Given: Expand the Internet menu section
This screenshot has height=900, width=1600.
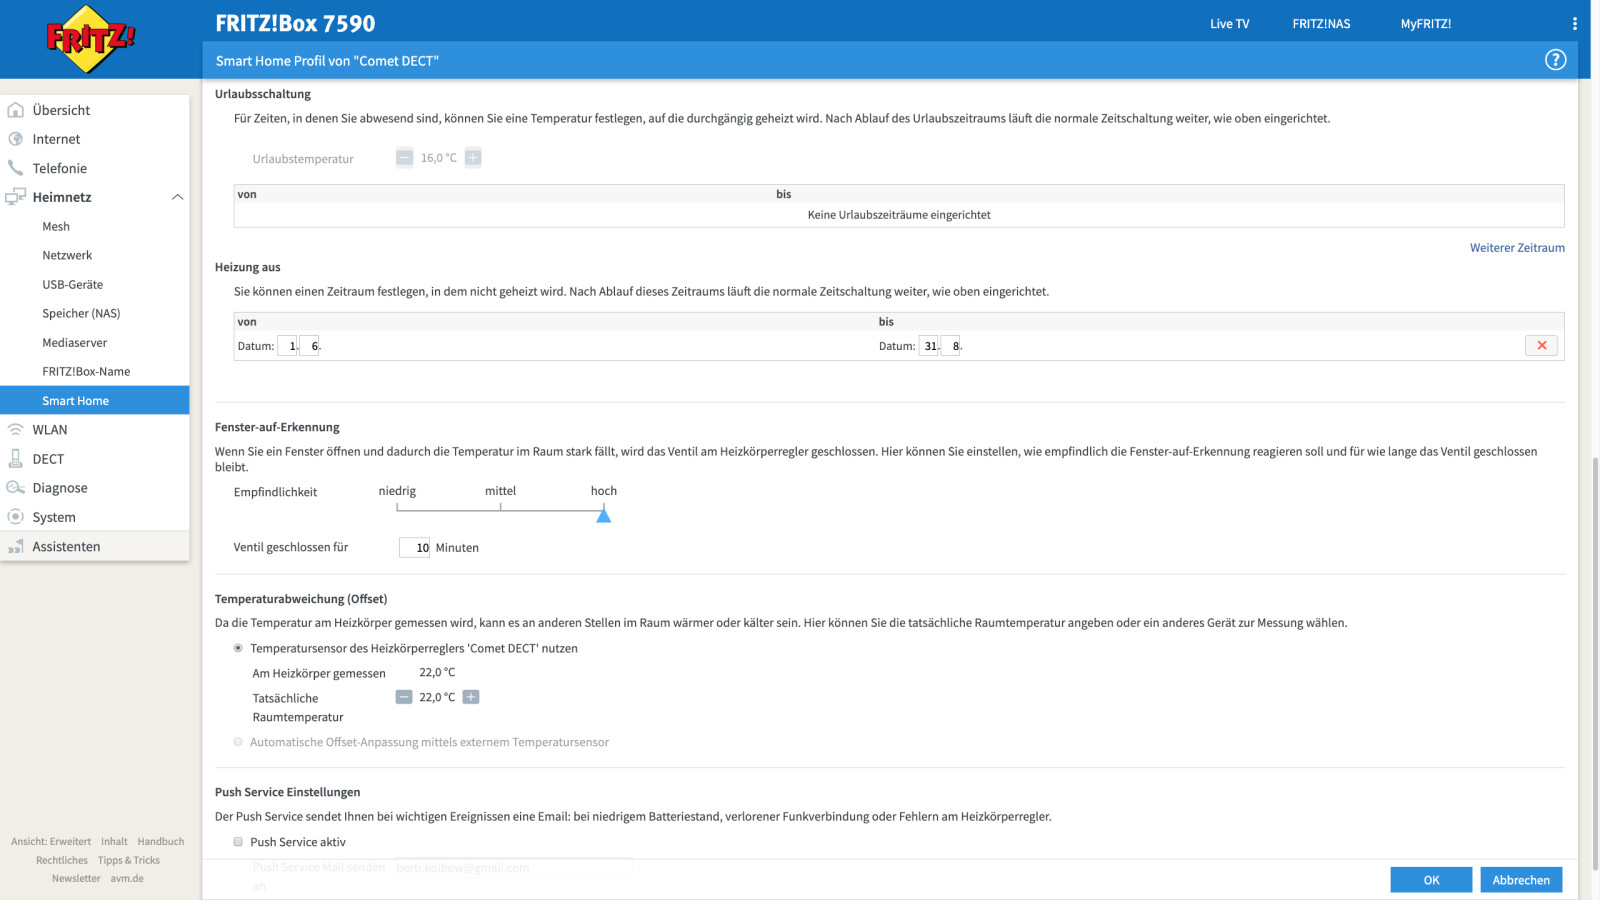Looking at the screenshot, I should coord(56,139).
